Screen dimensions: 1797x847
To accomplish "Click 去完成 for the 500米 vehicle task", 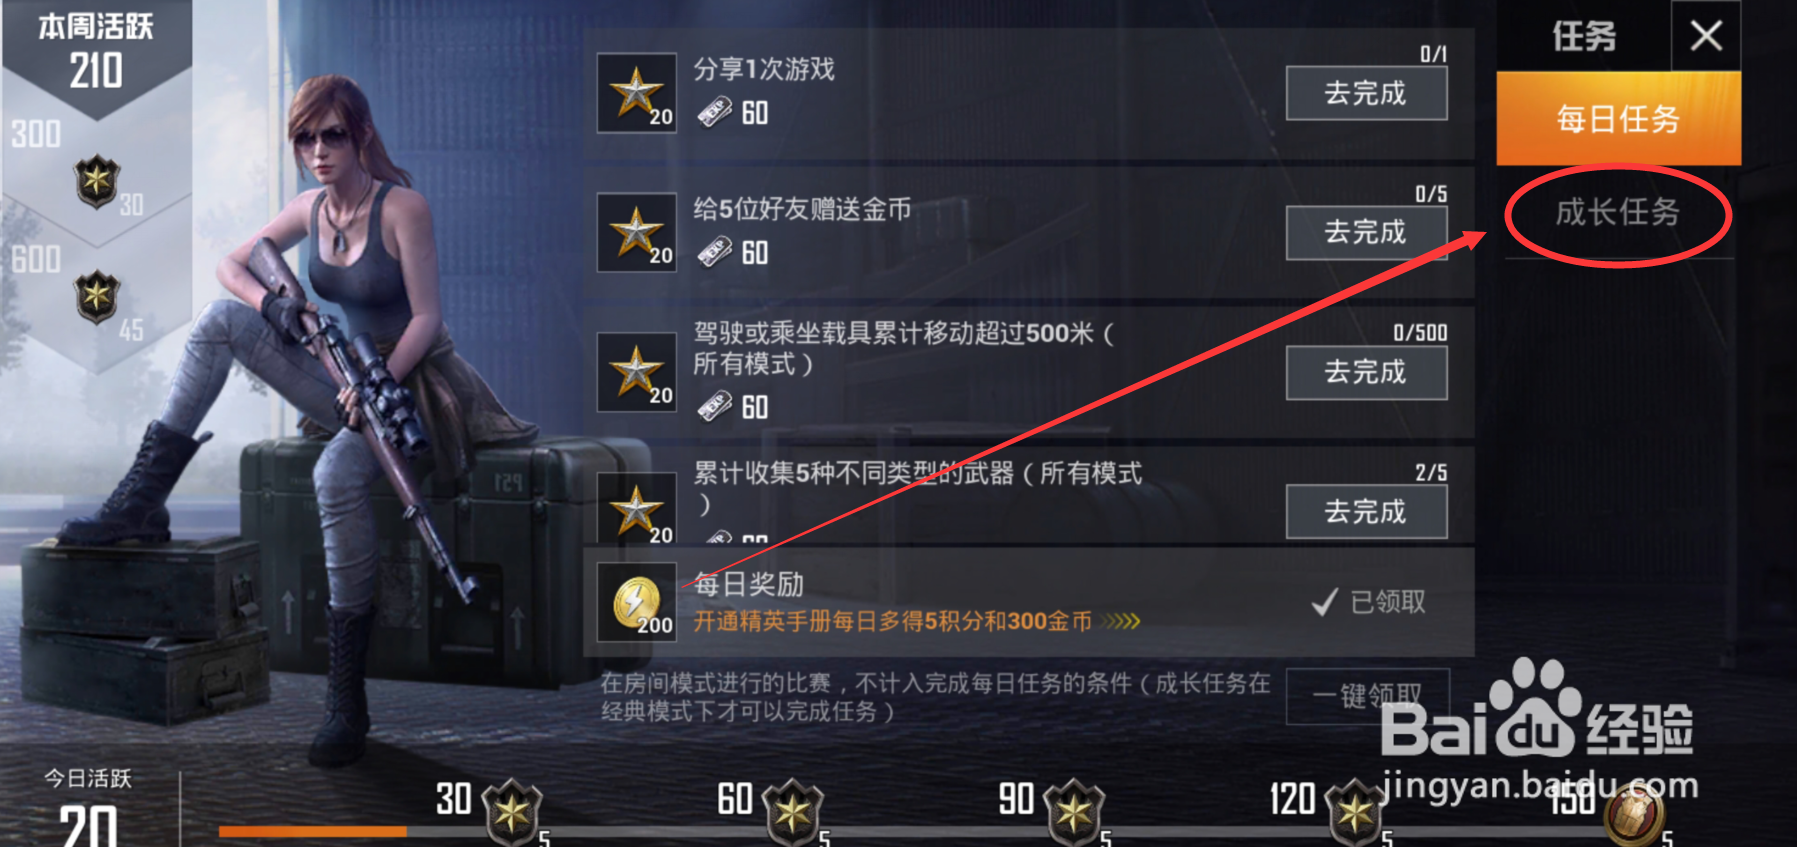I will [1366, 372].
